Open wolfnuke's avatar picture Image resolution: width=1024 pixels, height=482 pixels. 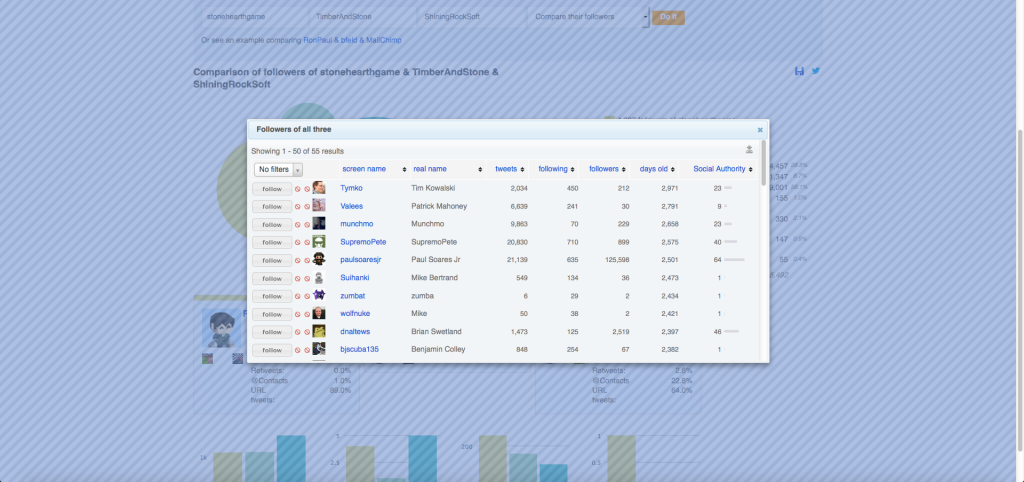point(319,313)
